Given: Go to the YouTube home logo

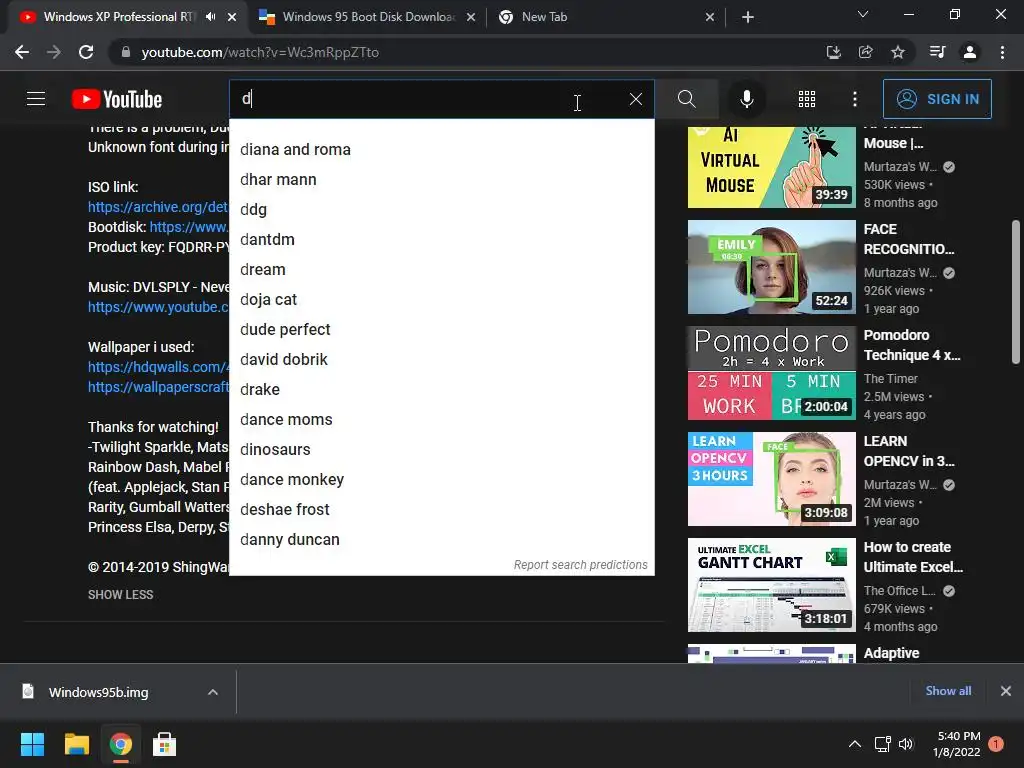Looking at the screenshot, I should point(117,99).
